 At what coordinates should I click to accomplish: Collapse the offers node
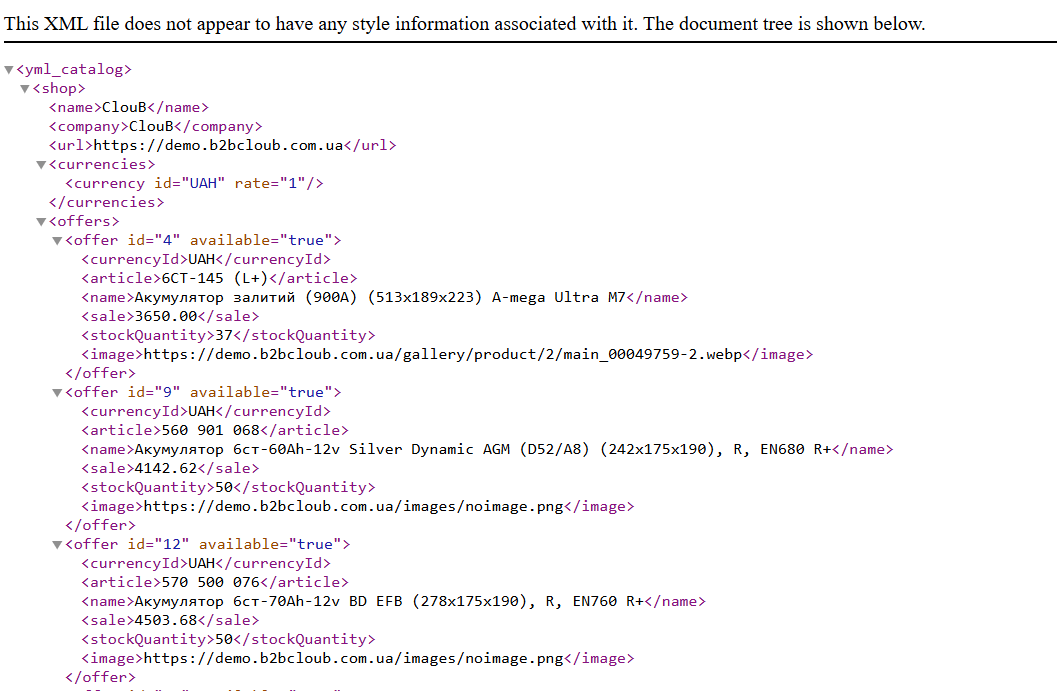41,222
